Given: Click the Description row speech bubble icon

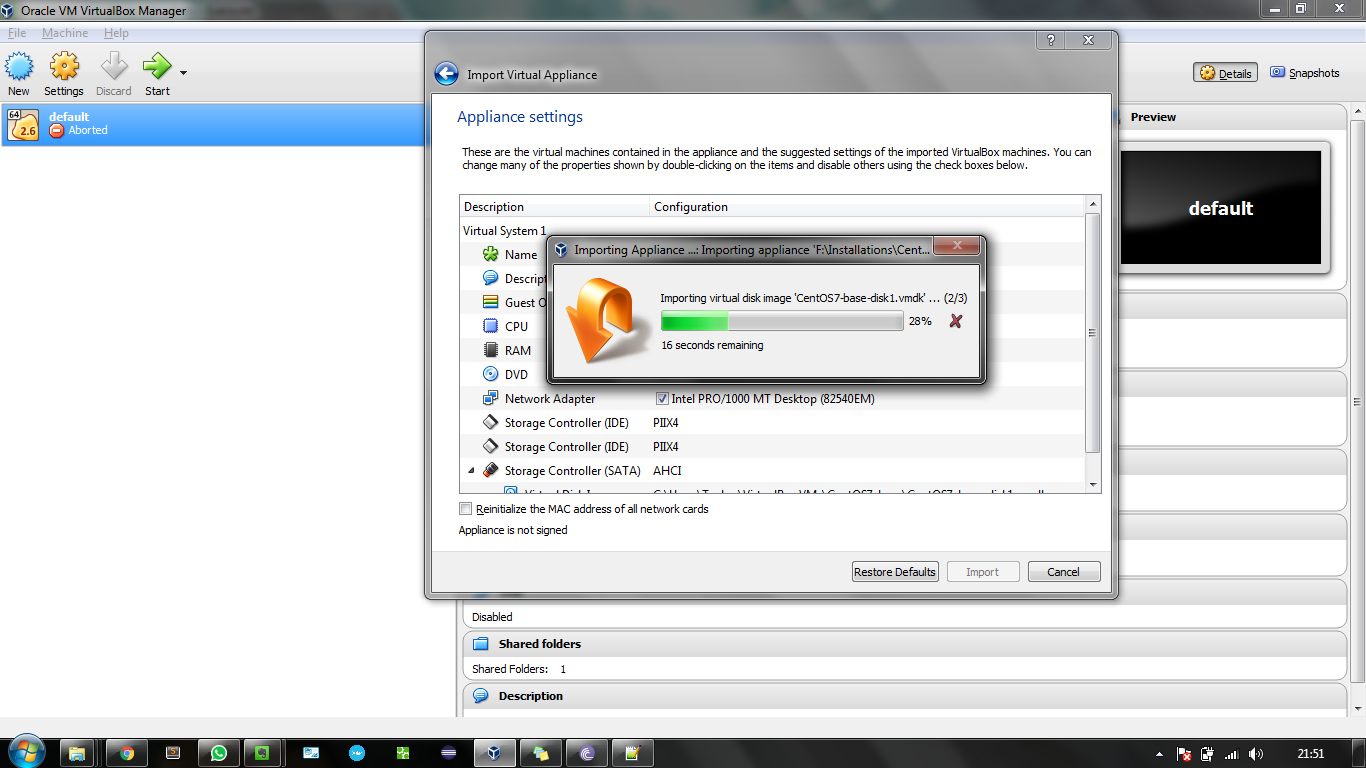Looking at the screenshot, I should click(491, 279).
